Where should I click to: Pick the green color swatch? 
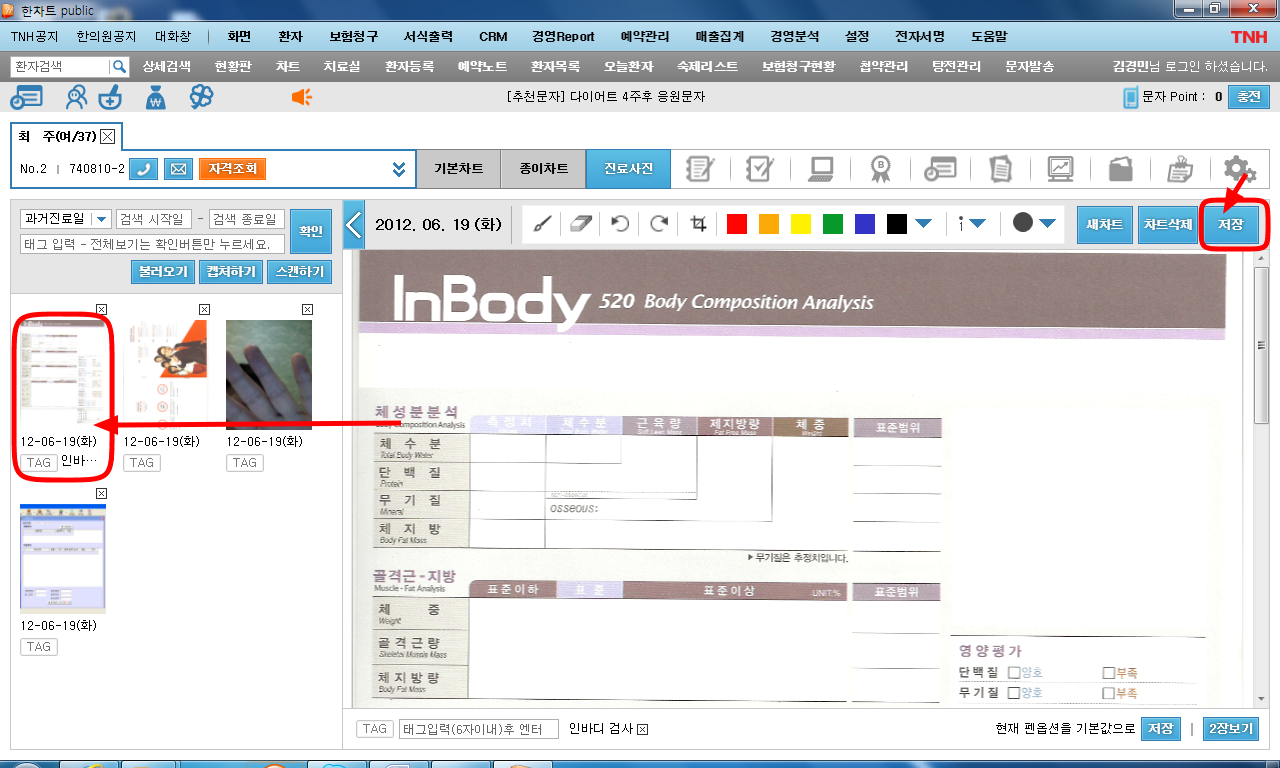pyautogui.click(x=833, y=224)
